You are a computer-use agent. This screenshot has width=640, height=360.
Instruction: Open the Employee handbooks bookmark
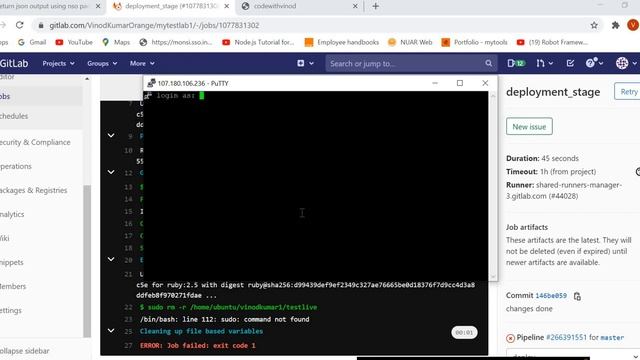tap(342, 42)
